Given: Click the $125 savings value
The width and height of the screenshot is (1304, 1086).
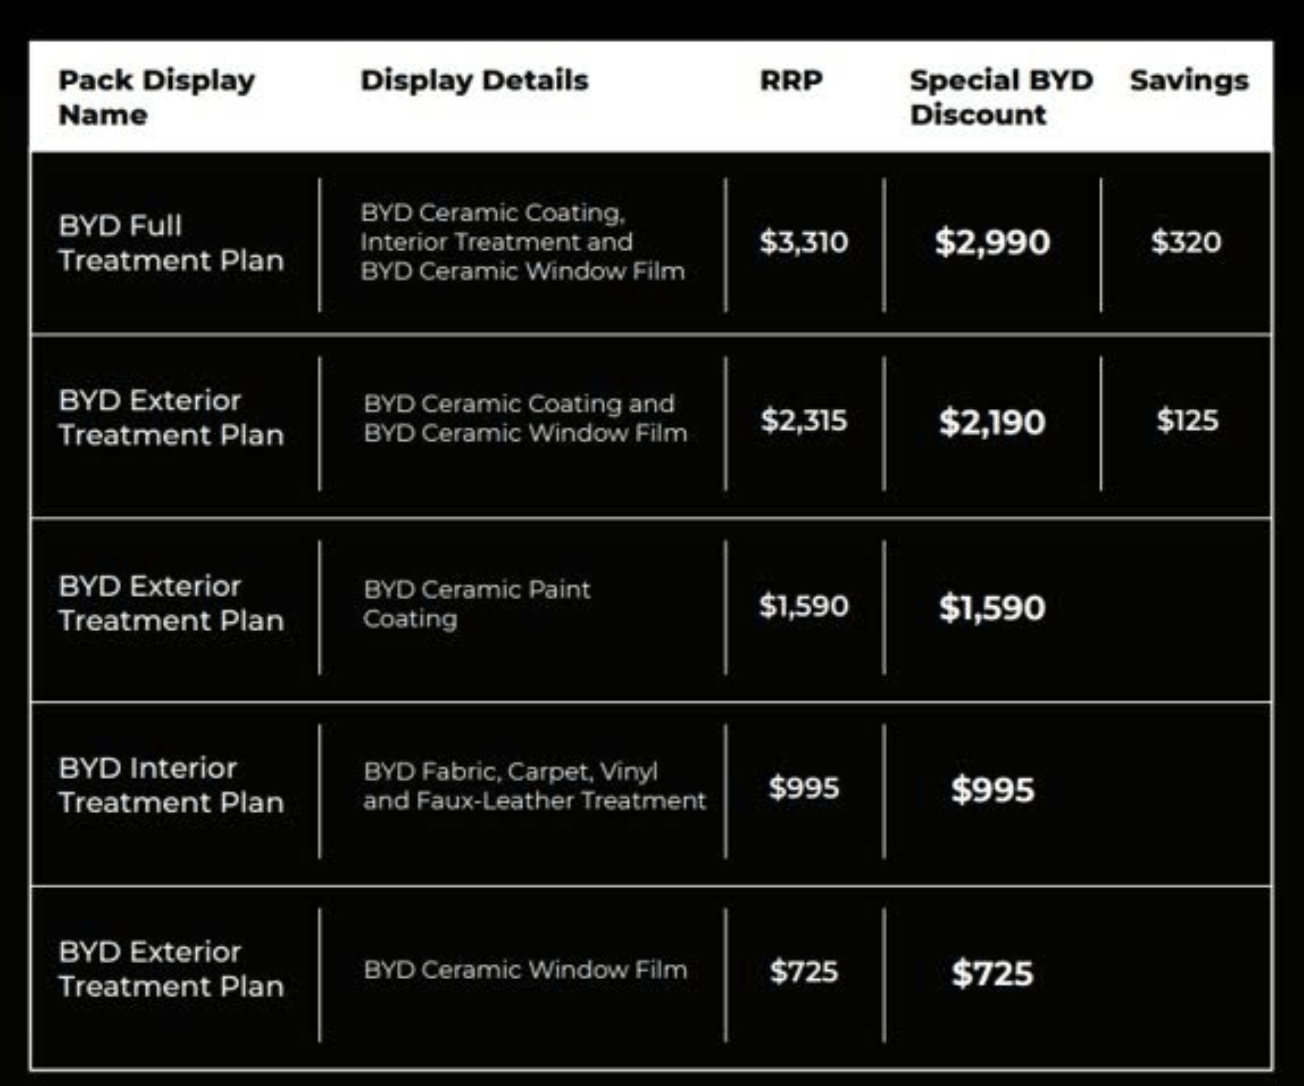Looking at the screenshot, I should tap(1187, 420).
